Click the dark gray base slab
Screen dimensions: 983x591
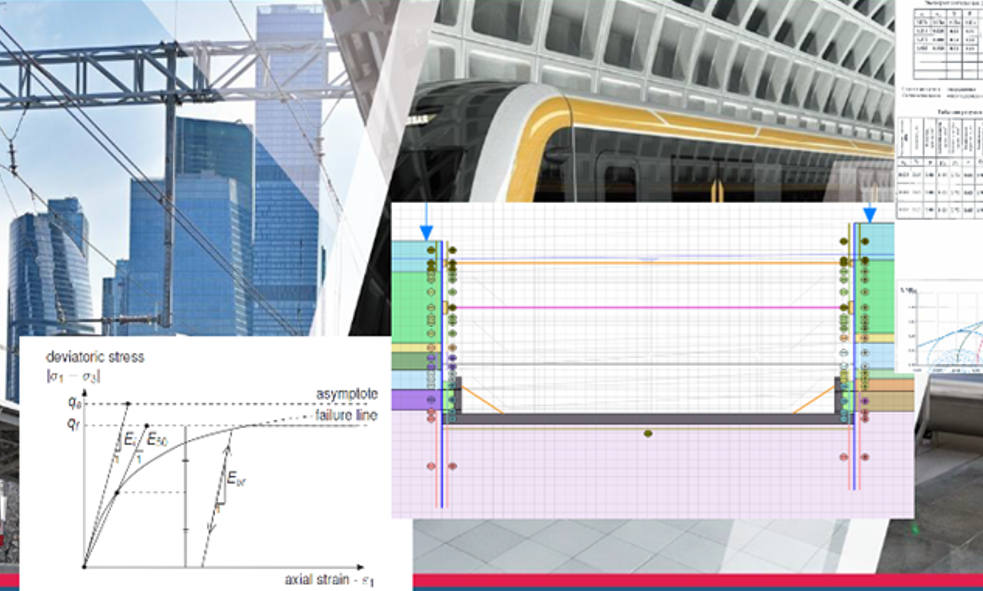click(x=648, y=419)
